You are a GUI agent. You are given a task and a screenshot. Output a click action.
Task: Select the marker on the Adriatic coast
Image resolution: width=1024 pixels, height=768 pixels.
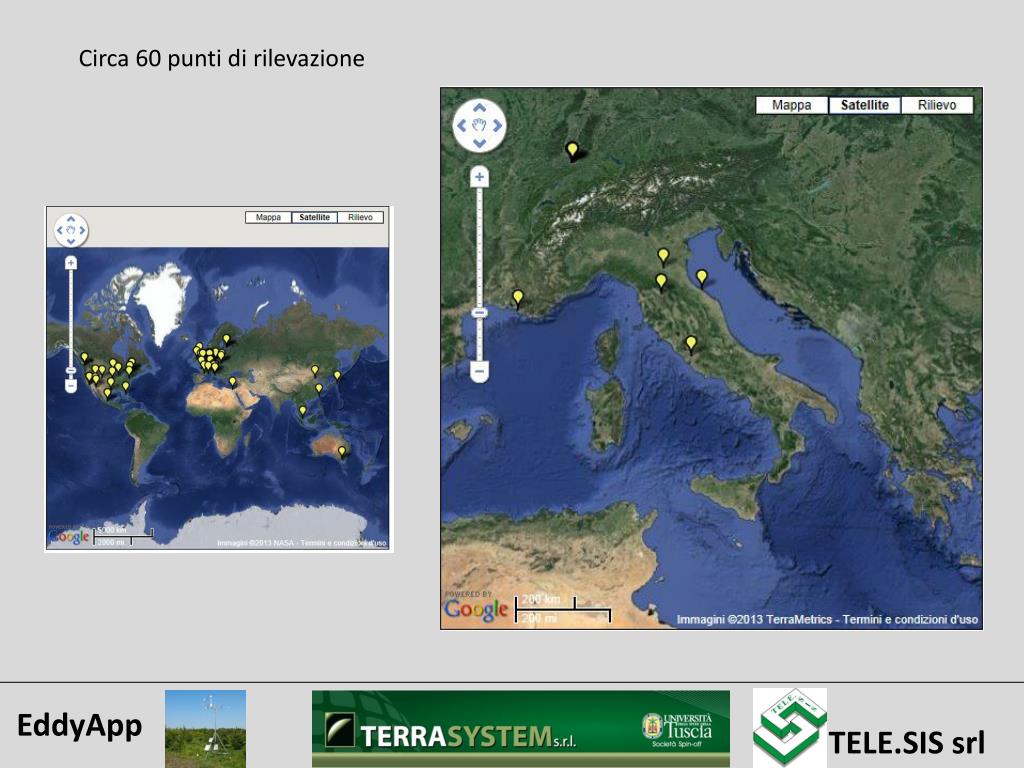pyautogui.click(x=701, y=278)
